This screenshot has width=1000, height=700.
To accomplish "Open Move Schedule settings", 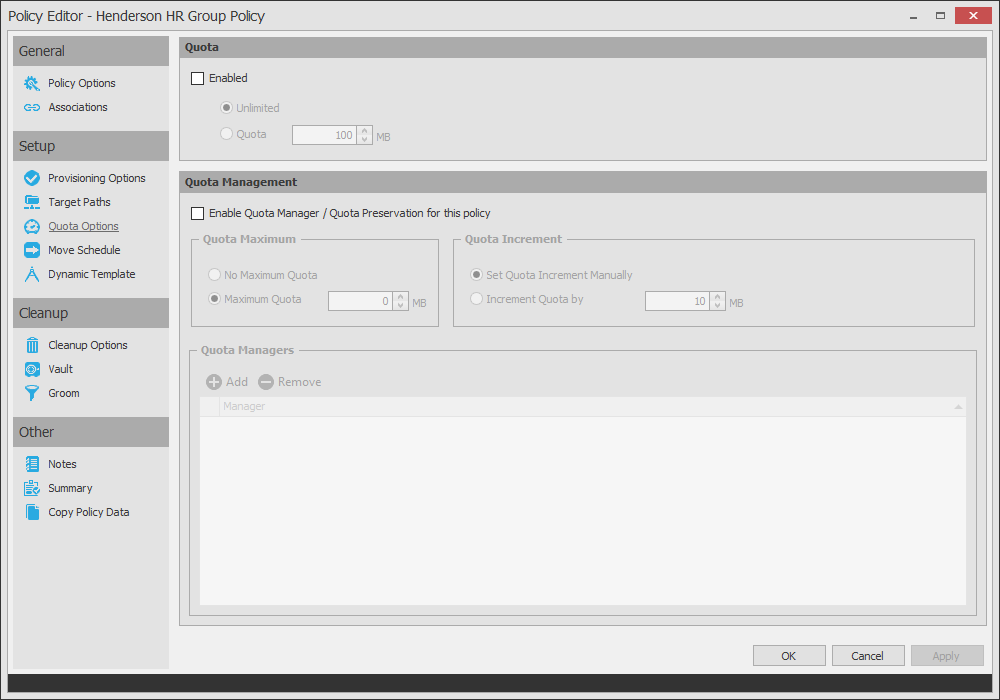I will 84,250.
